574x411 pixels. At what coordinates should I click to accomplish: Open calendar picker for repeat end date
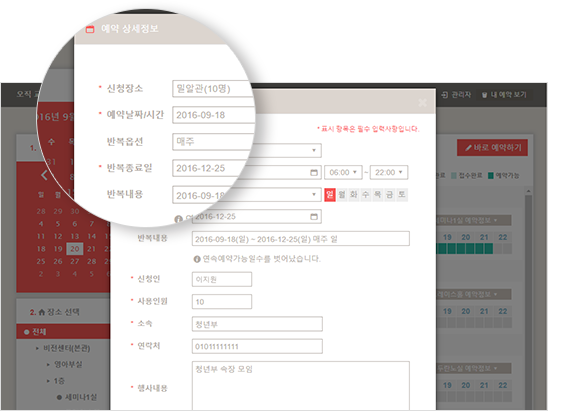[x=314, y=217]
